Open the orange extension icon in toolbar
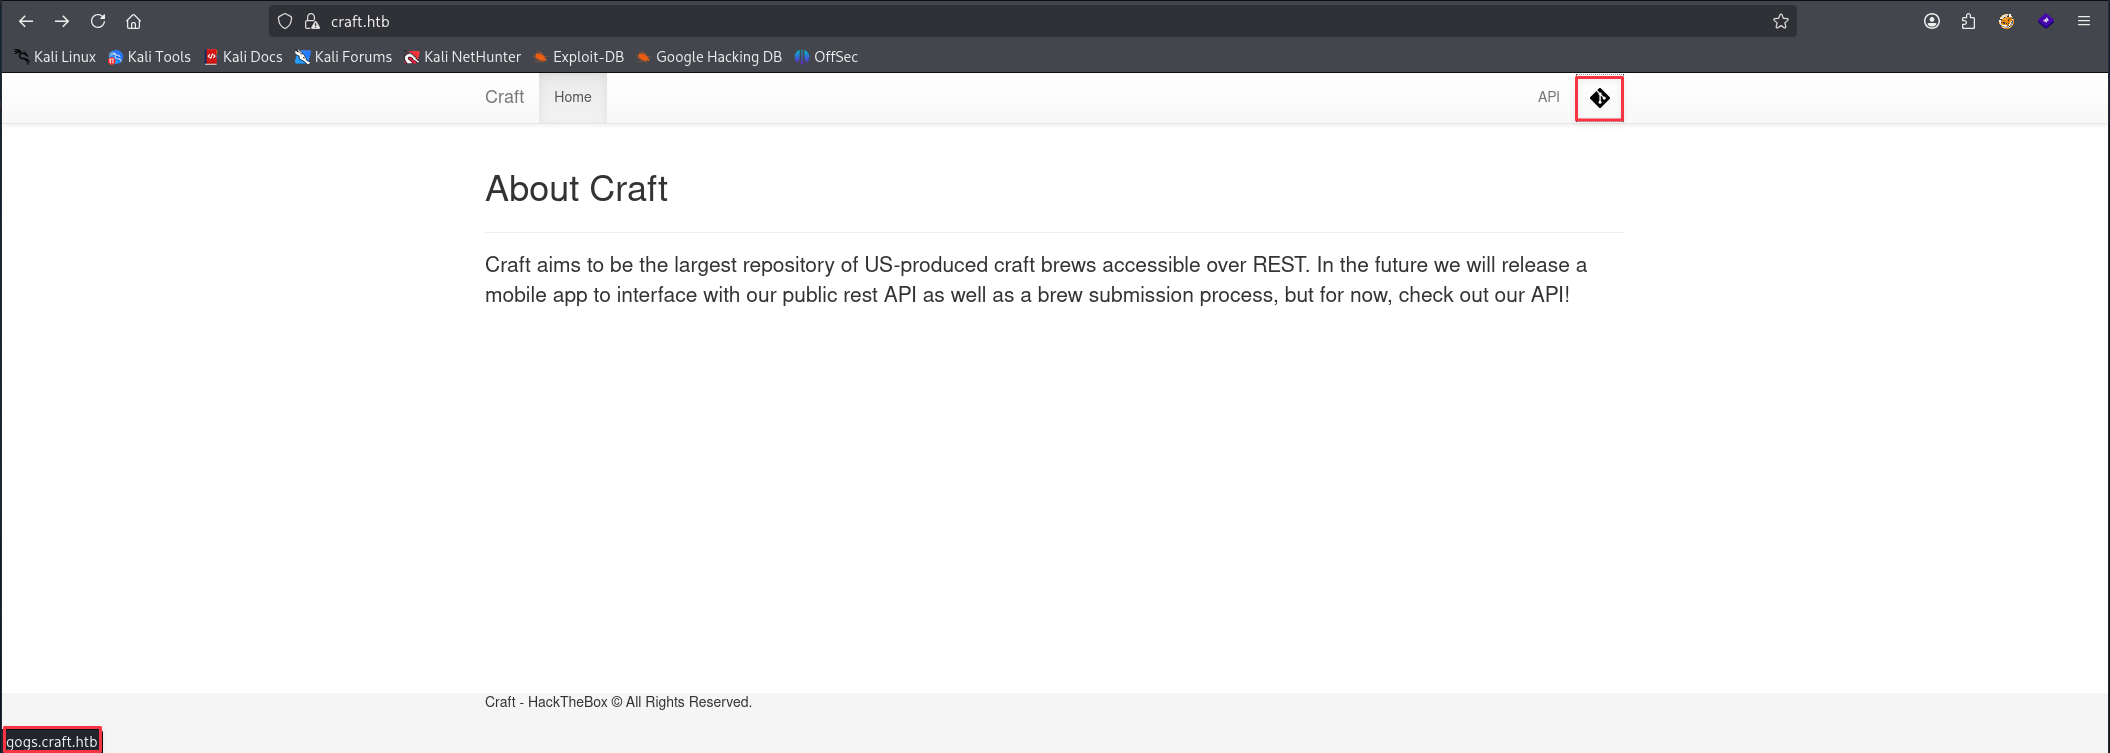The height and width of the screenshot is (753, 2110). 2006,21
